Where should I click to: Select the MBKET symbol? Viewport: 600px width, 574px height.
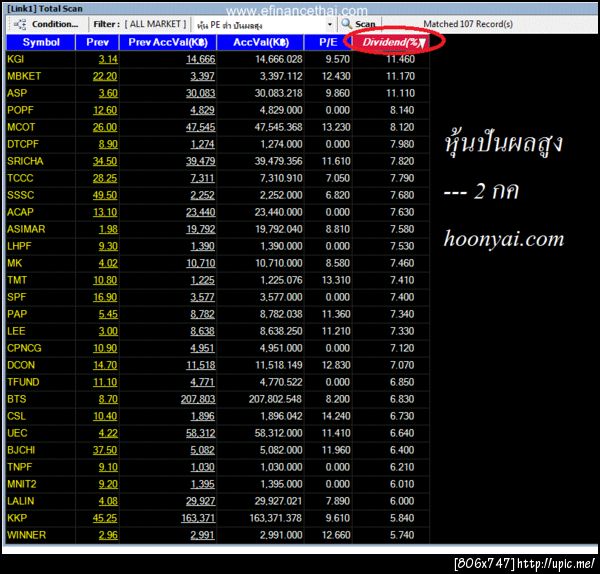[x=24, y=76]
